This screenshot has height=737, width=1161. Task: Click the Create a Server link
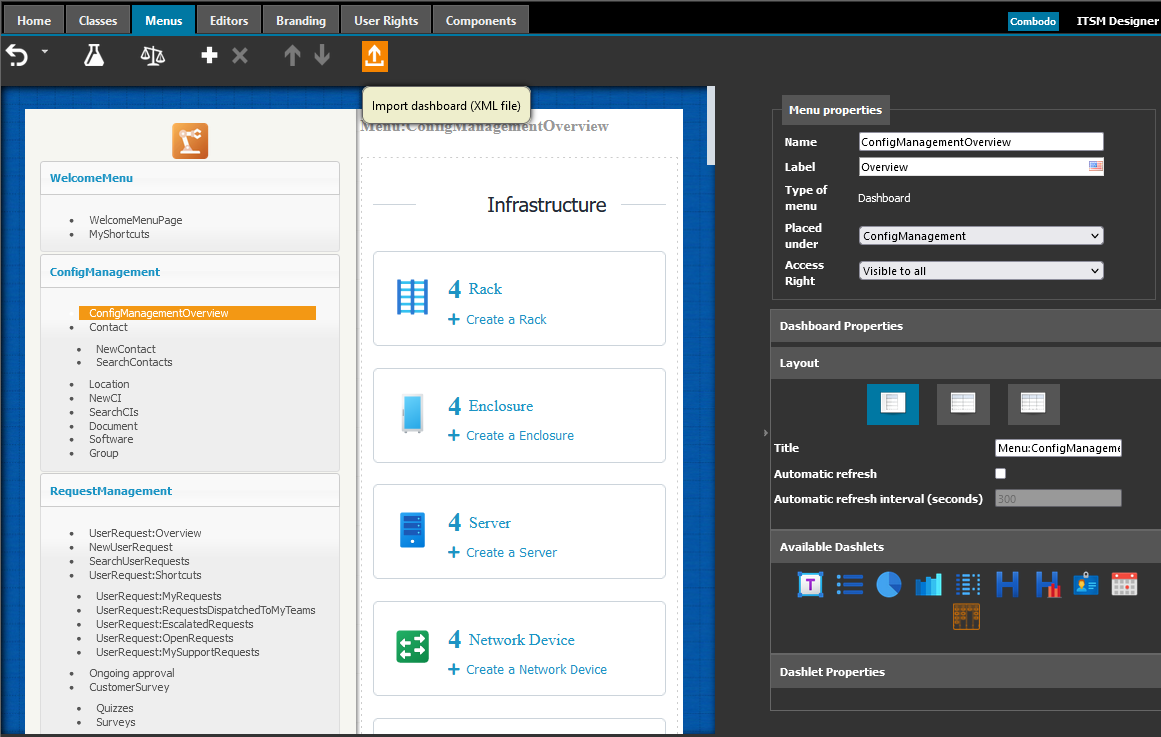point(511,553)
